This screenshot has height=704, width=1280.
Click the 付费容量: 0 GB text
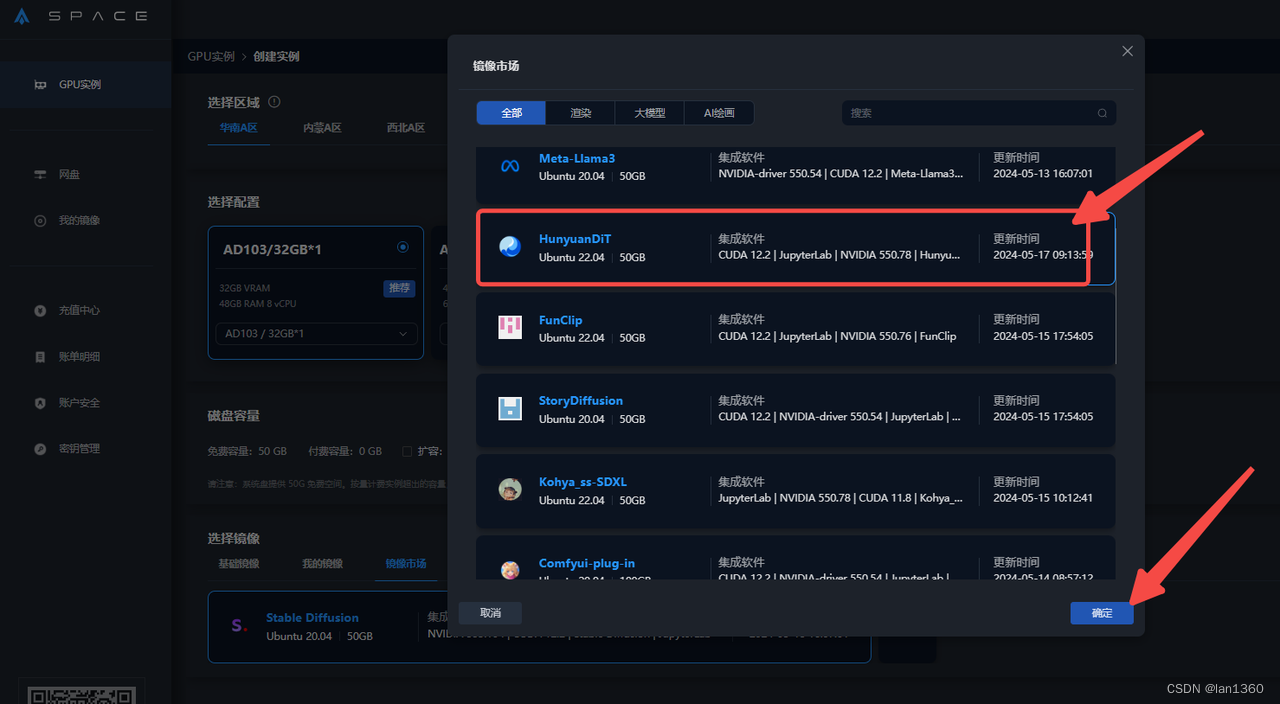[345, 452]
